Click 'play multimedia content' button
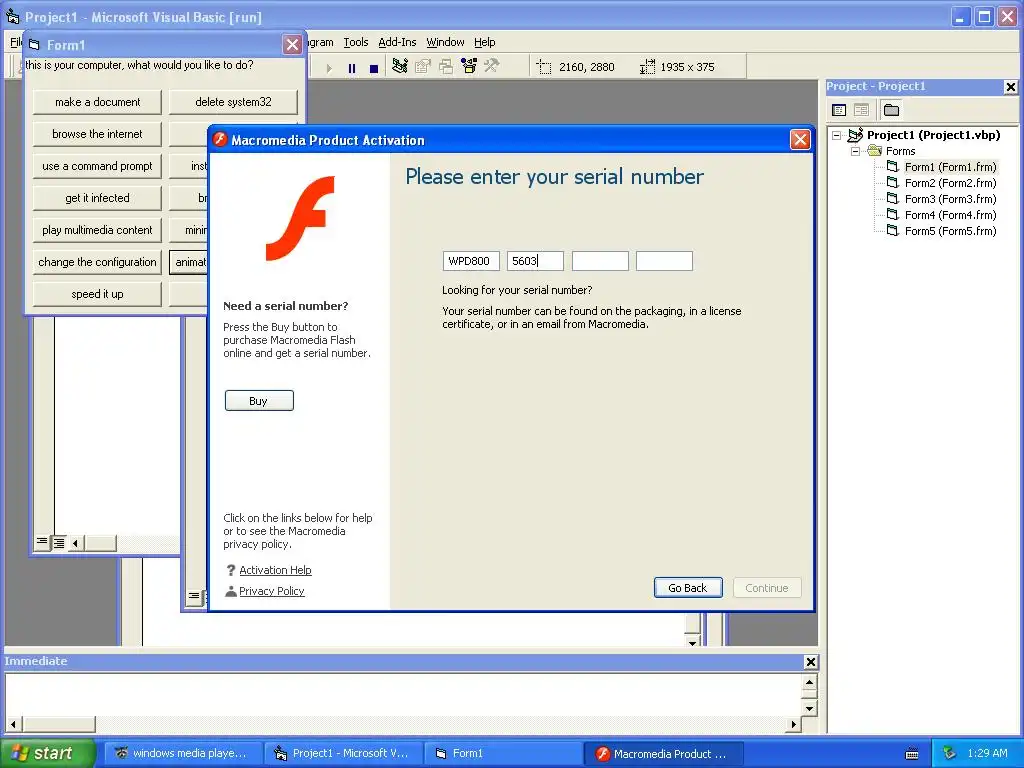Screen dimensions: 1024x768 click(x=97, y=230)
